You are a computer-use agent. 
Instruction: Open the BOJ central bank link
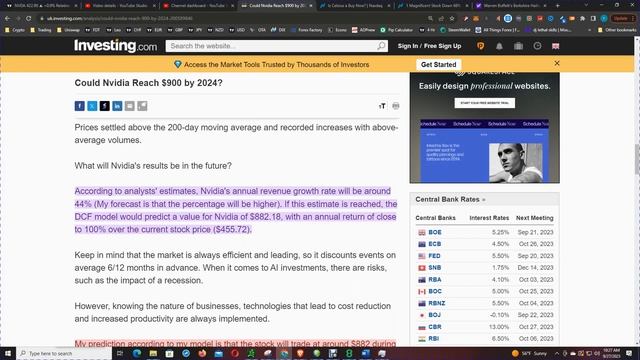434,315
